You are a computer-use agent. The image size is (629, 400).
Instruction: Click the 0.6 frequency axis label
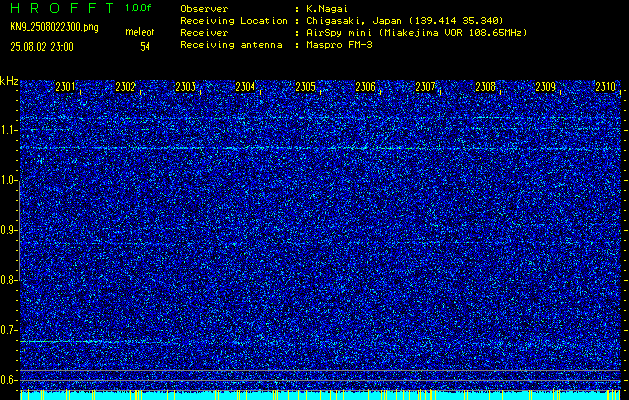click(x=9, y=380)
